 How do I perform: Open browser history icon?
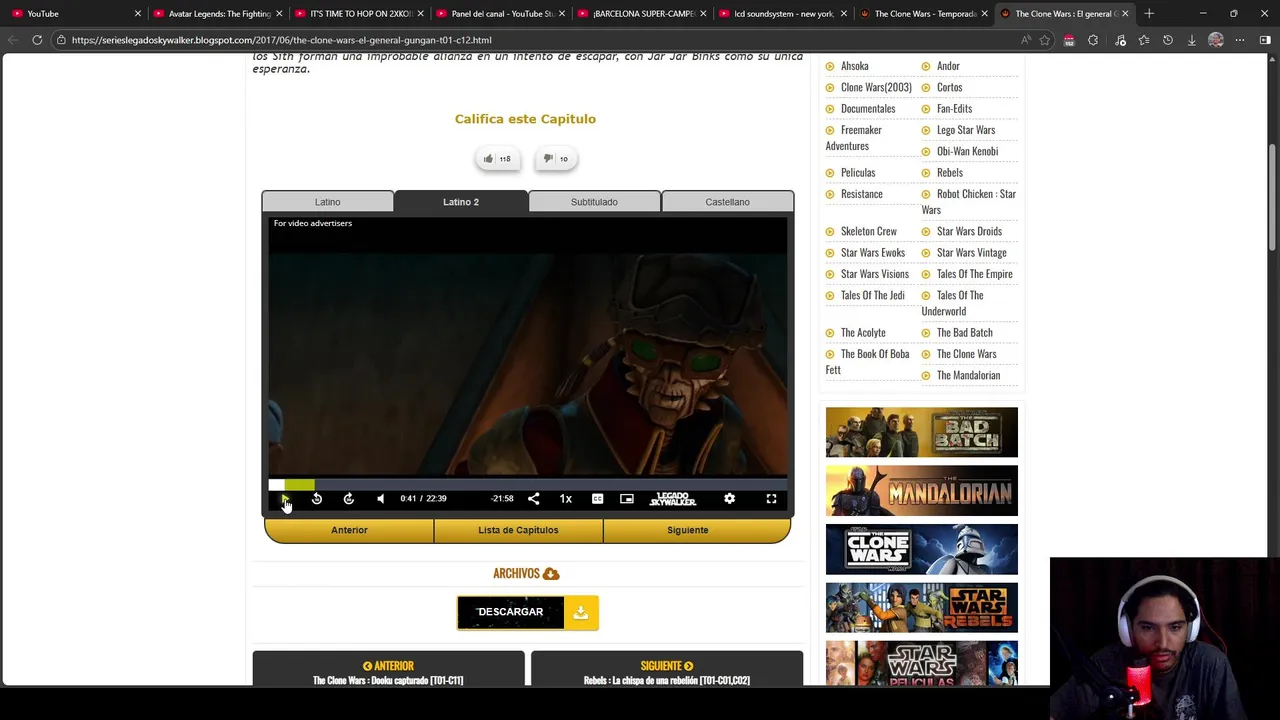[1168, 40]
